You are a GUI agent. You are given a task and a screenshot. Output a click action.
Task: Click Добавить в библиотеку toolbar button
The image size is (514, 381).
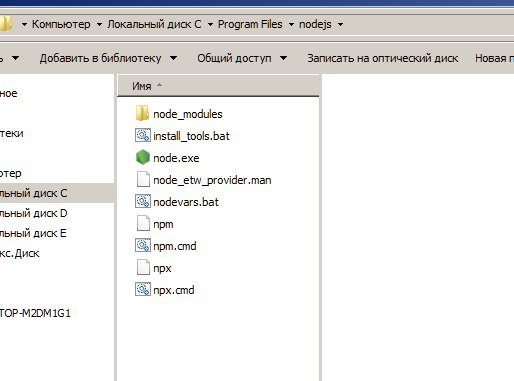click(x=100, y=58)
